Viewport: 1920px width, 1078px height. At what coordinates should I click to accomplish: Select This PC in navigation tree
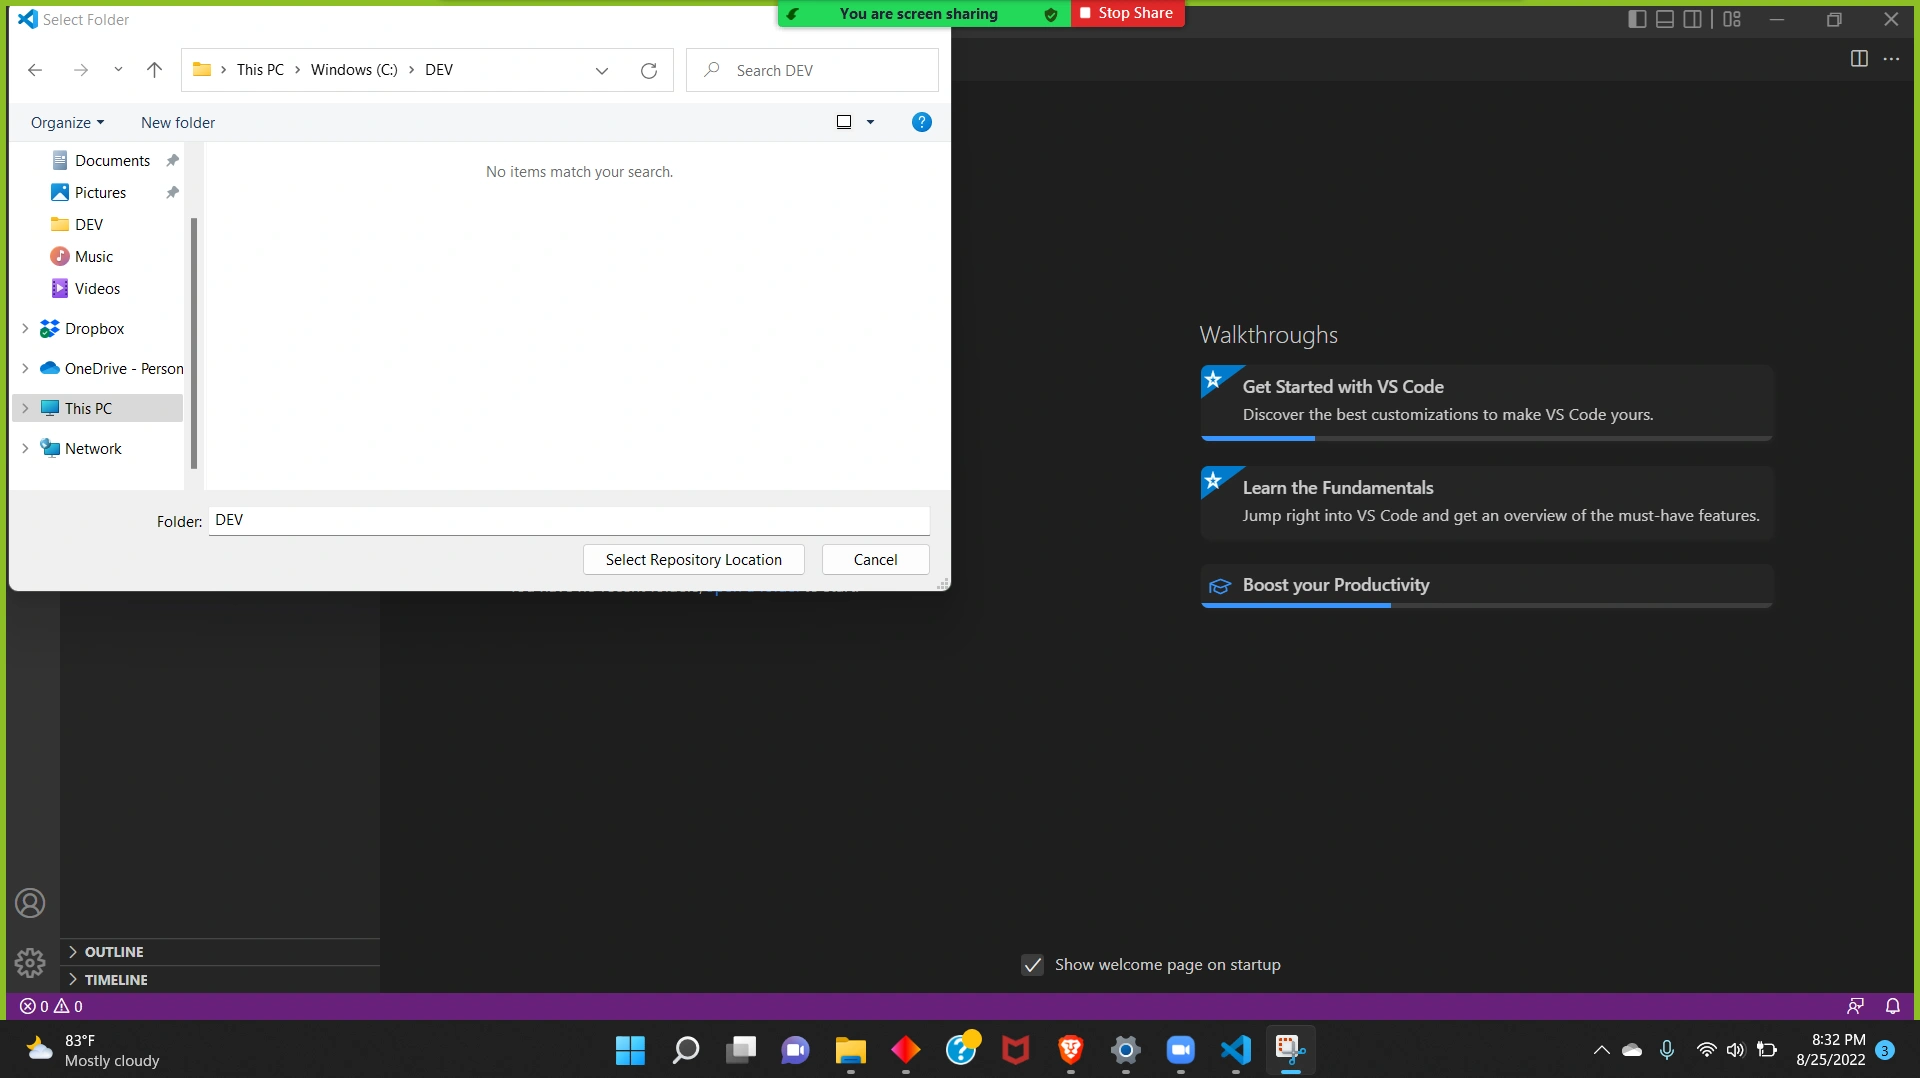point(88,408)
